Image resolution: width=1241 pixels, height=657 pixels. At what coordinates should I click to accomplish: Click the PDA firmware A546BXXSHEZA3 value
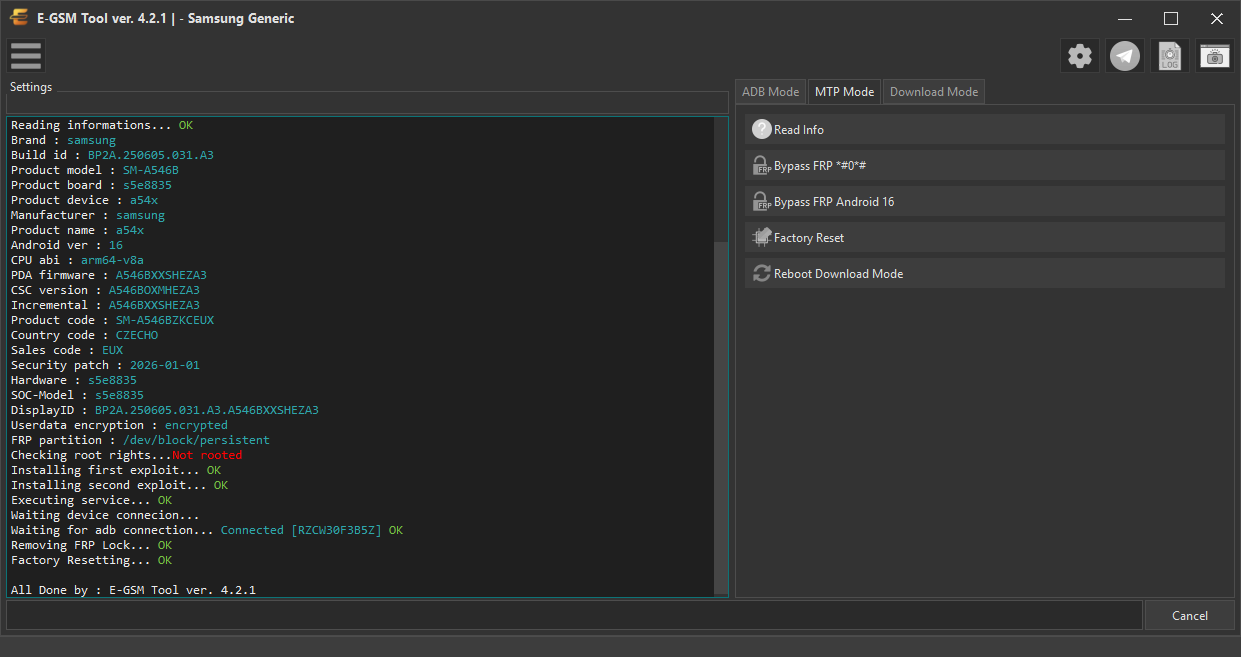point(161,275)
